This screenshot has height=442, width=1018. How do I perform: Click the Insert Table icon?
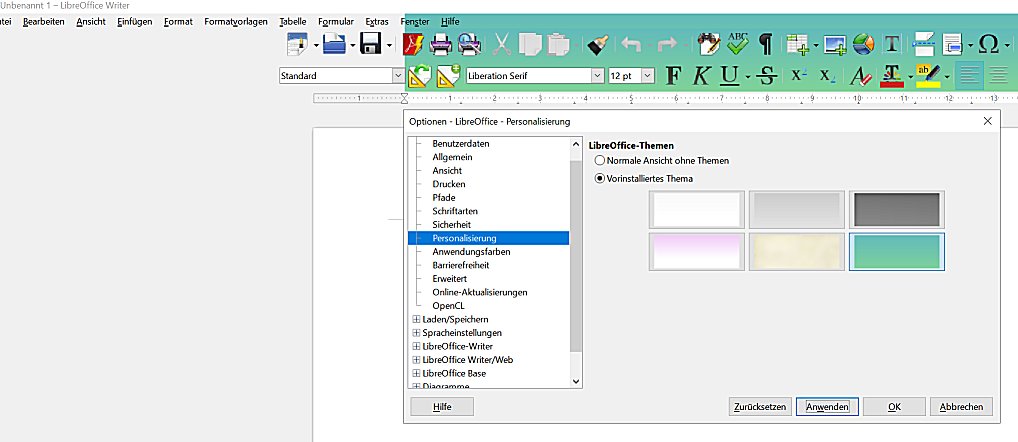(x=797, y=44)
